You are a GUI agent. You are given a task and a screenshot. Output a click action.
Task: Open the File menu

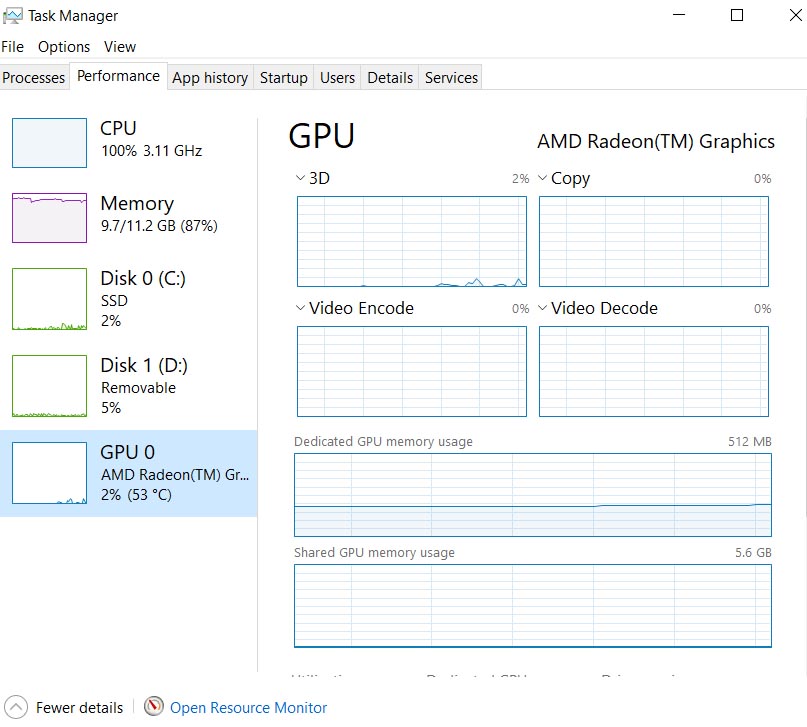tap(12, 47)
